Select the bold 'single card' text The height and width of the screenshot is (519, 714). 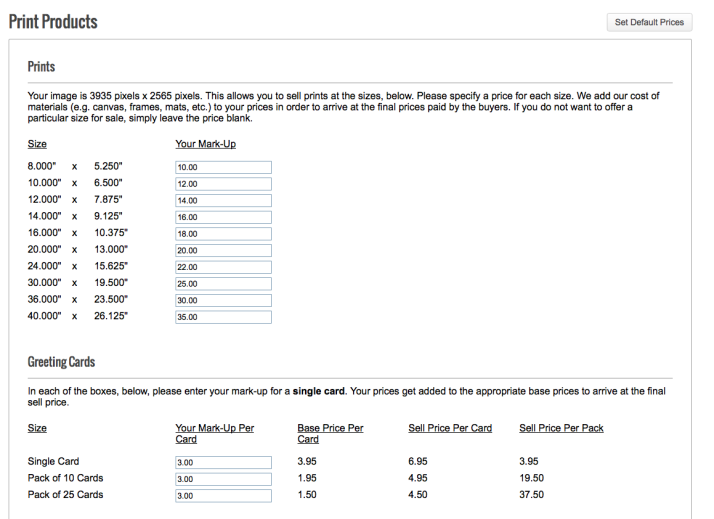[318, 391]
